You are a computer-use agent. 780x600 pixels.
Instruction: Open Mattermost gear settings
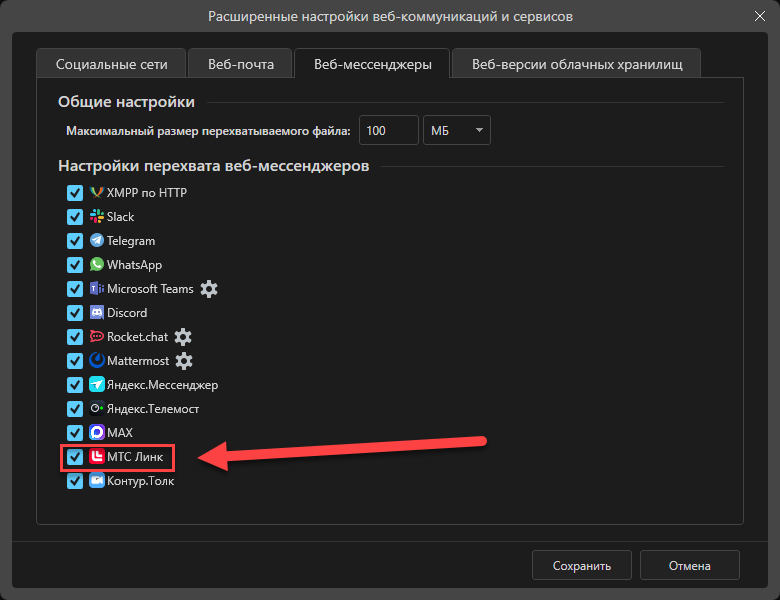coord(184,361)
